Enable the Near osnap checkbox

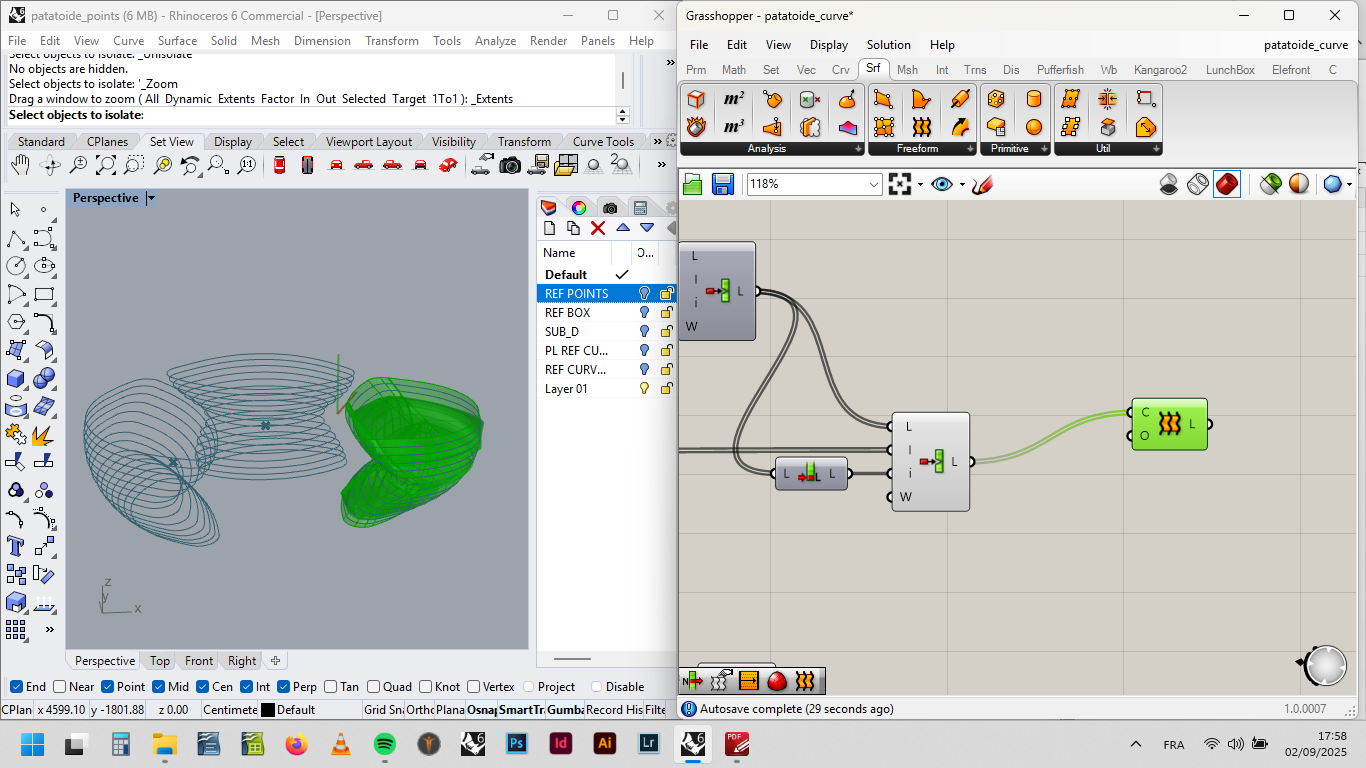point(60,687)
